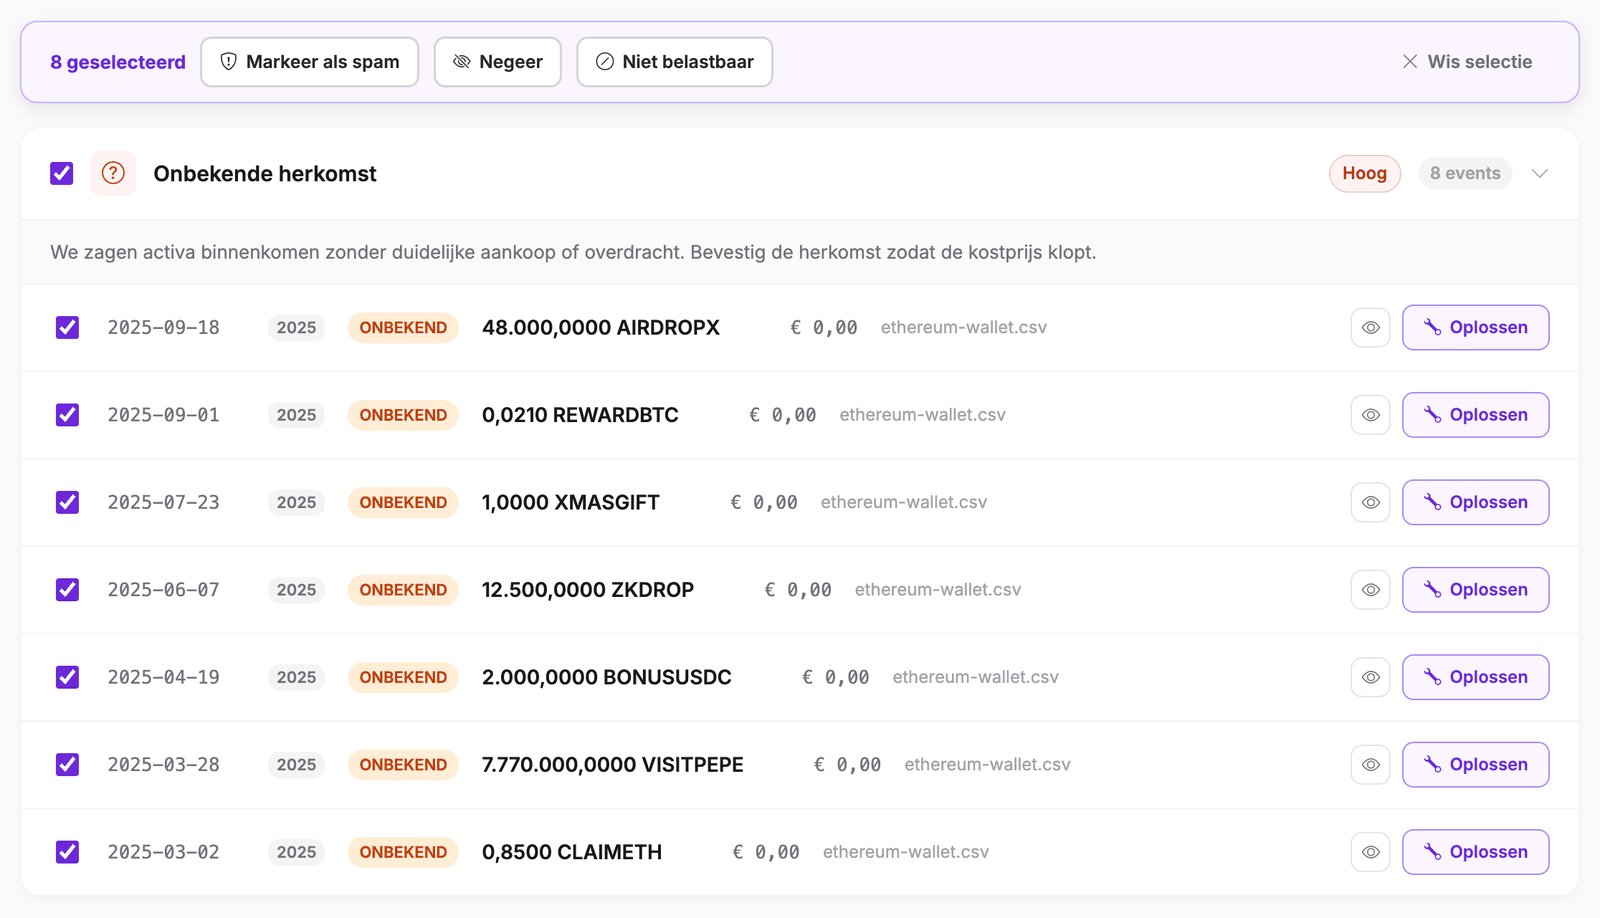Deselect the 2025-09-18 AIRDROPX checkbox
1600x918 pixels.
pyautogui.click(x=67, y=327)
